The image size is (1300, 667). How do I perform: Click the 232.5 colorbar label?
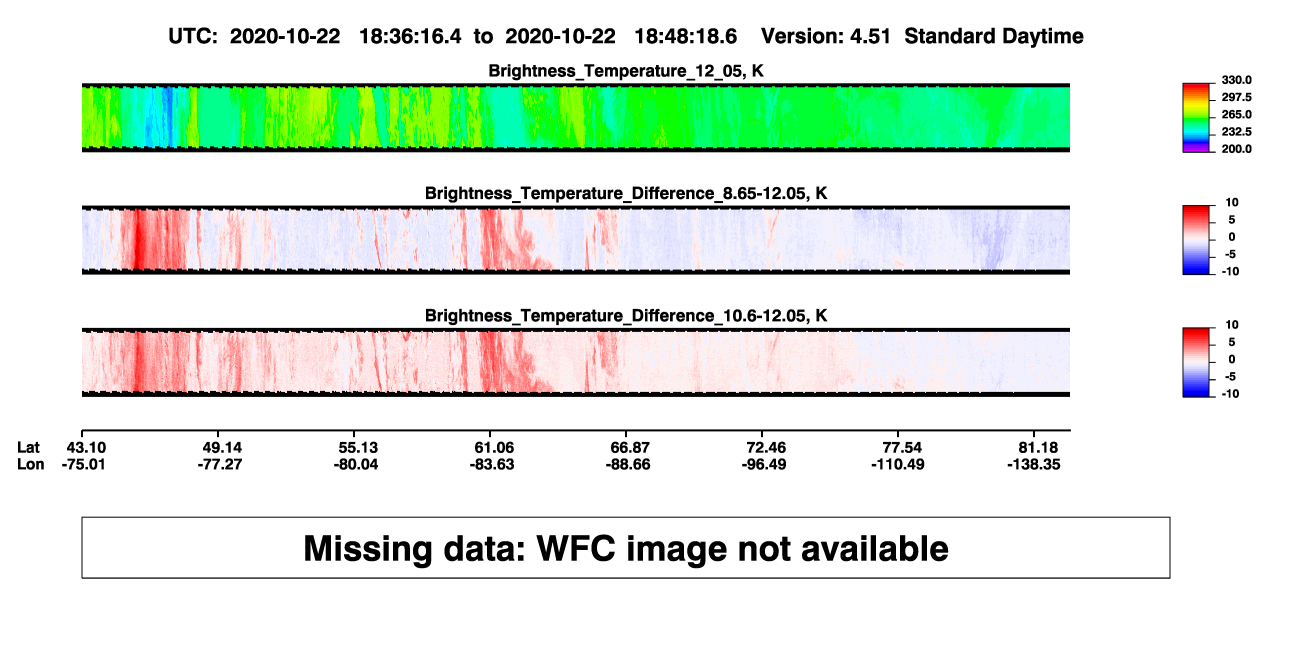click(x=1237, y=132)
